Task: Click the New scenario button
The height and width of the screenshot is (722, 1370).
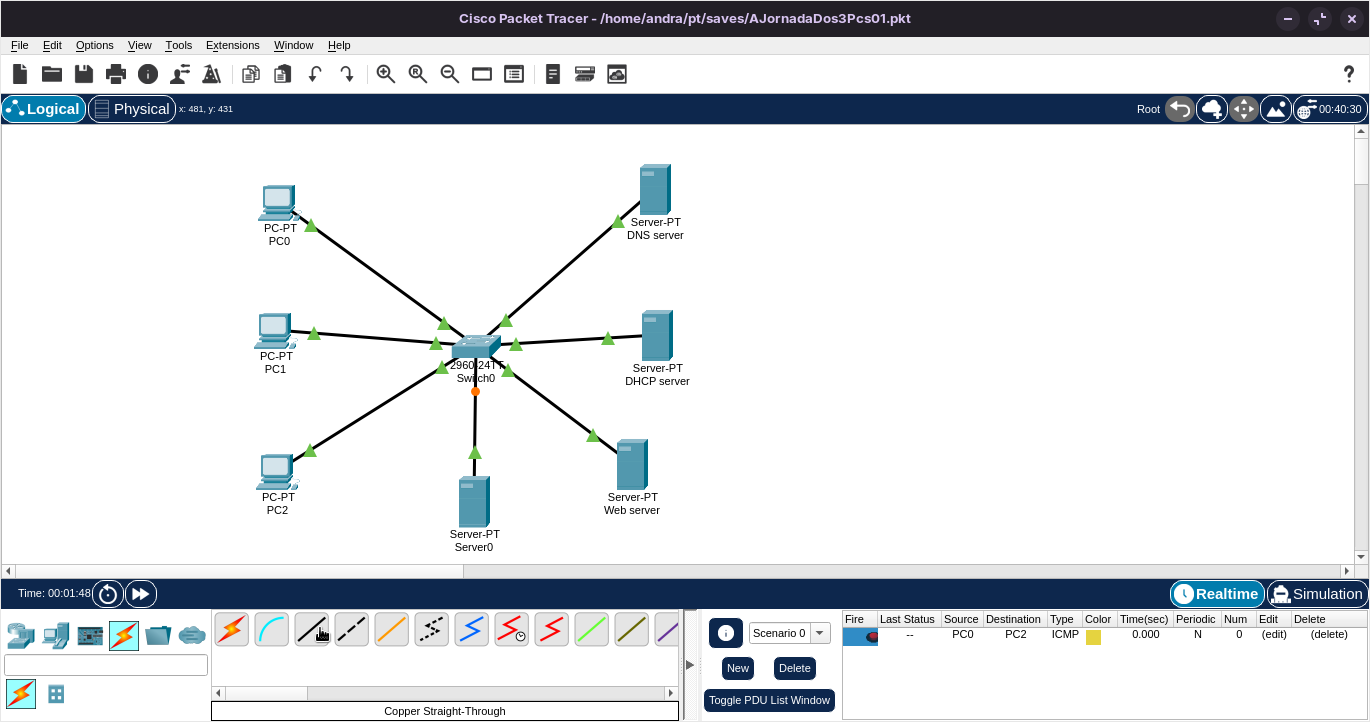Action: [x=738, y=668]
